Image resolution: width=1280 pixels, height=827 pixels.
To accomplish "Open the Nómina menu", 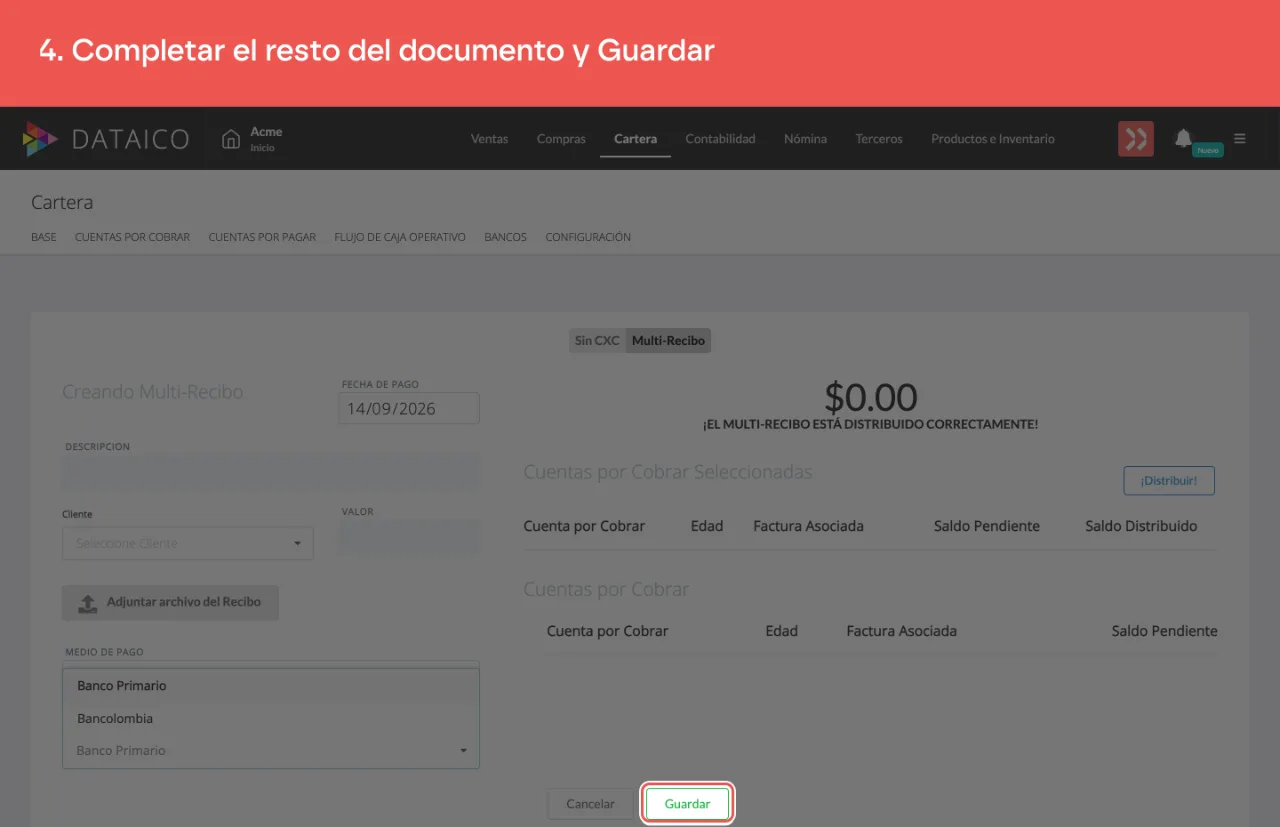I will click(x=805, y=139).
